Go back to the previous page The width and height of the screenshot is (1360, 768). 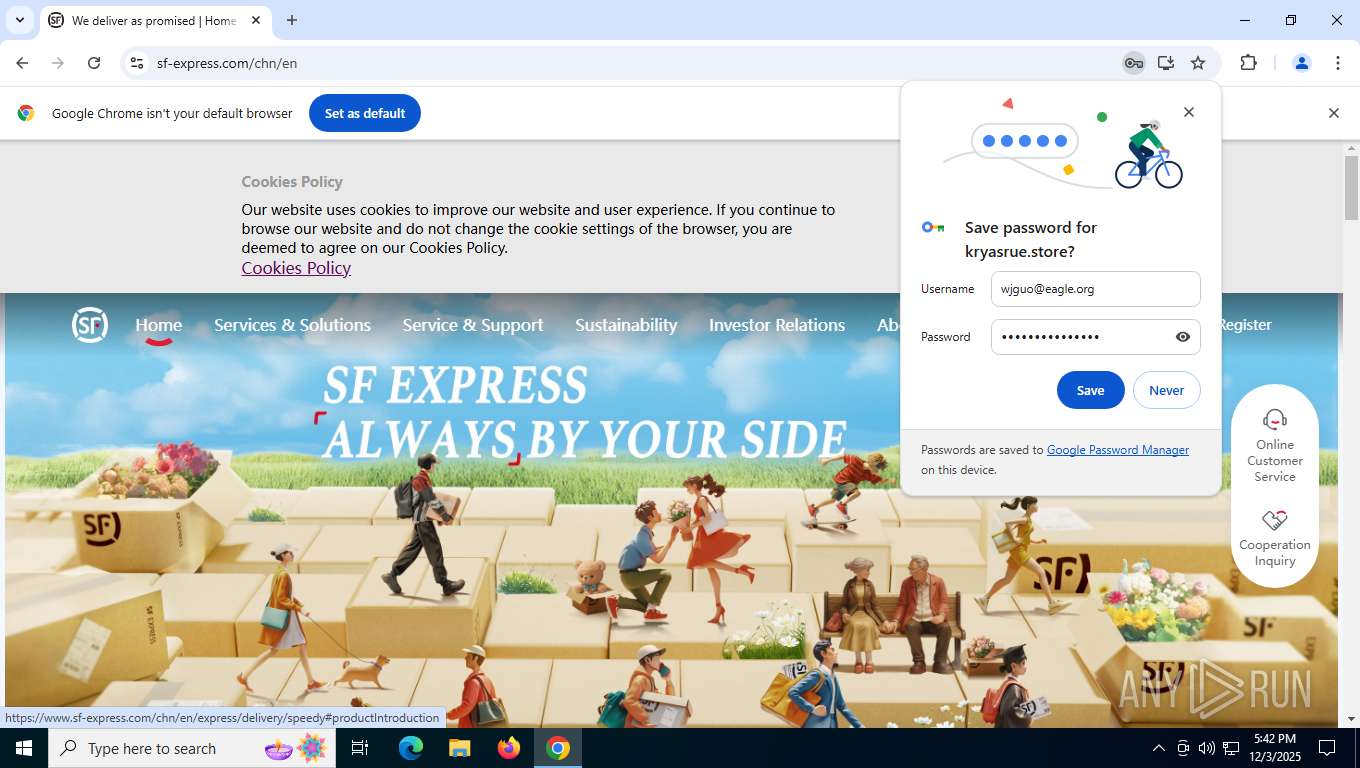click(22, 63)
